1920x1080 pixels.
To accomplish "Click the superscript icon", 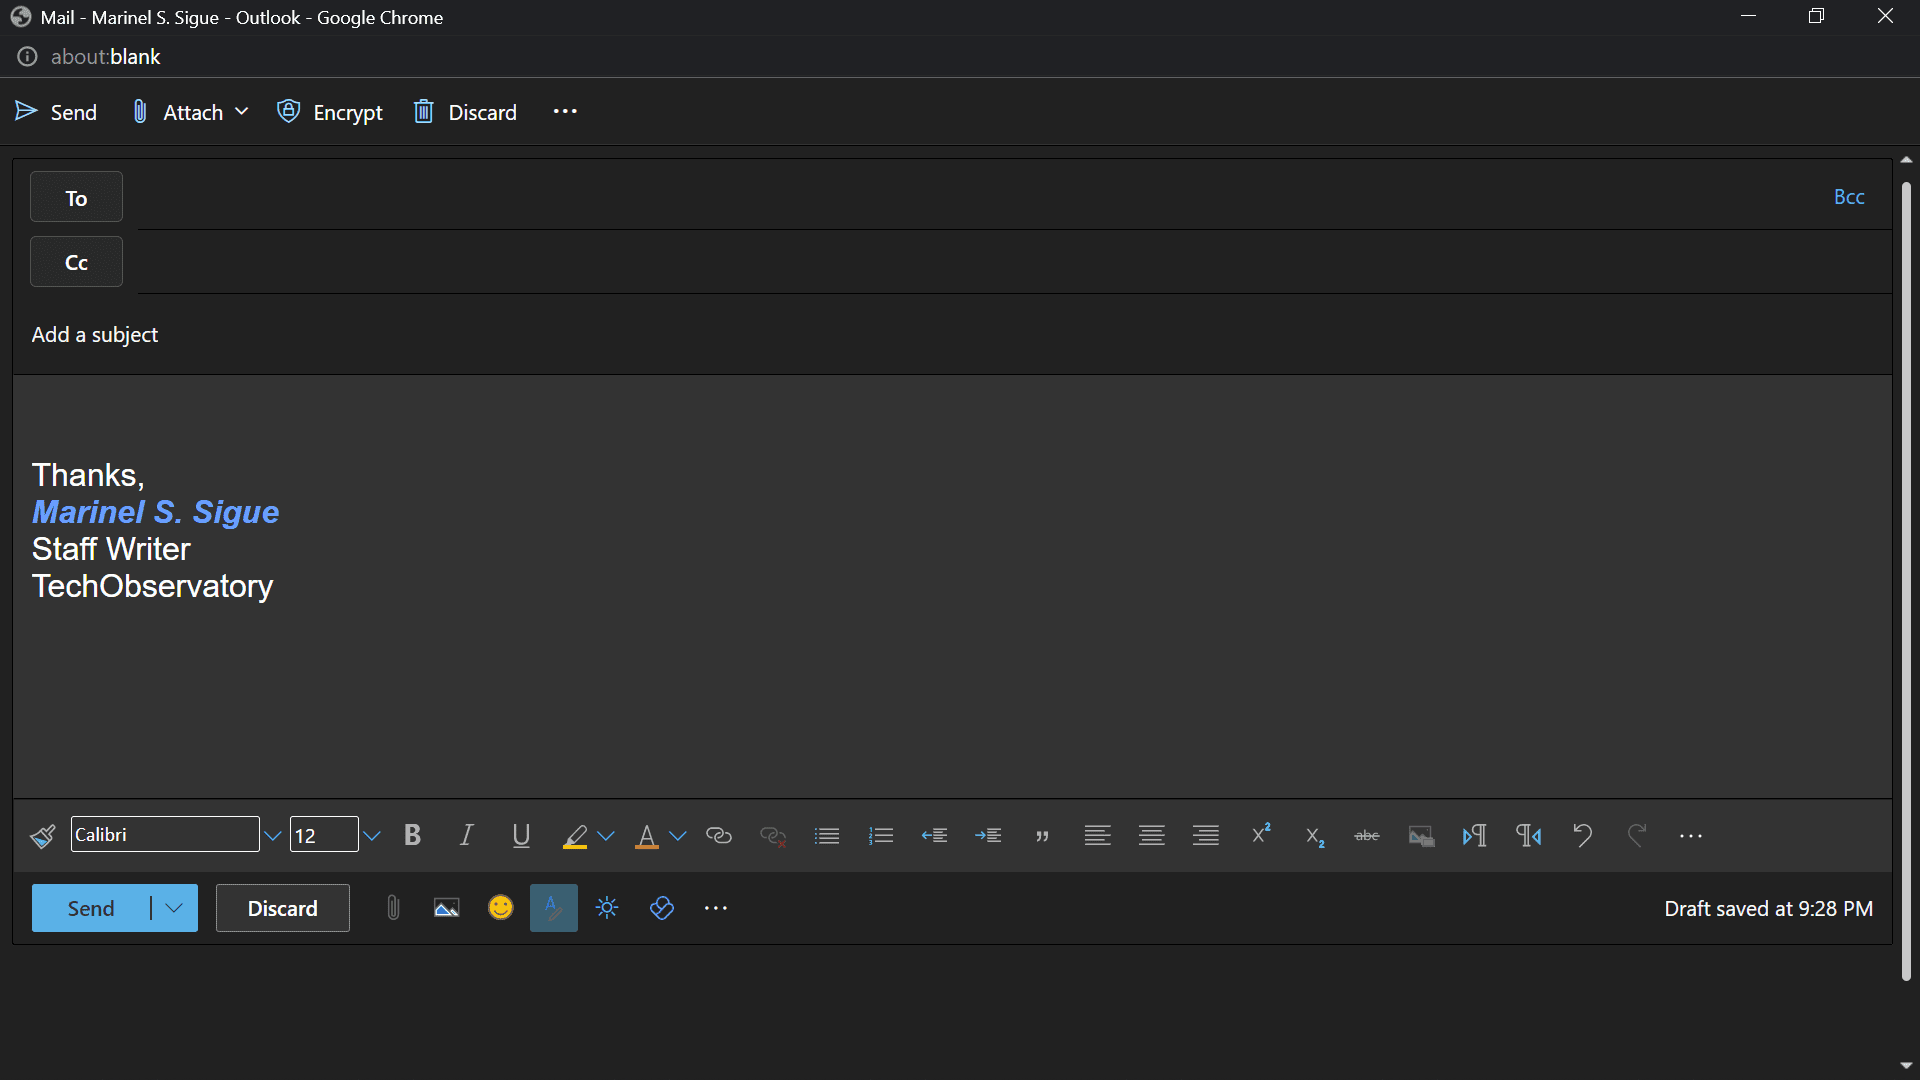I will (1260, 834).
